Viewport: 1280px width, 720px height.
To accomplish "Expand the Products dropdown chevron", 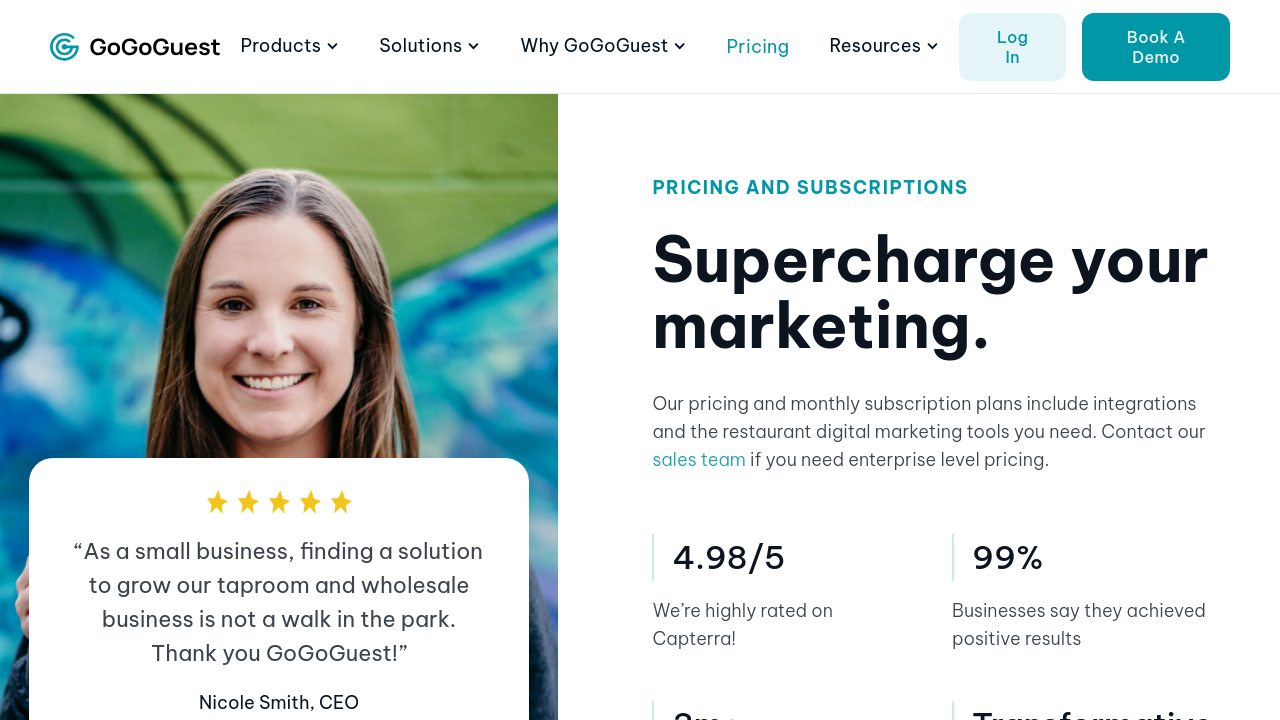I will point(333,46).
